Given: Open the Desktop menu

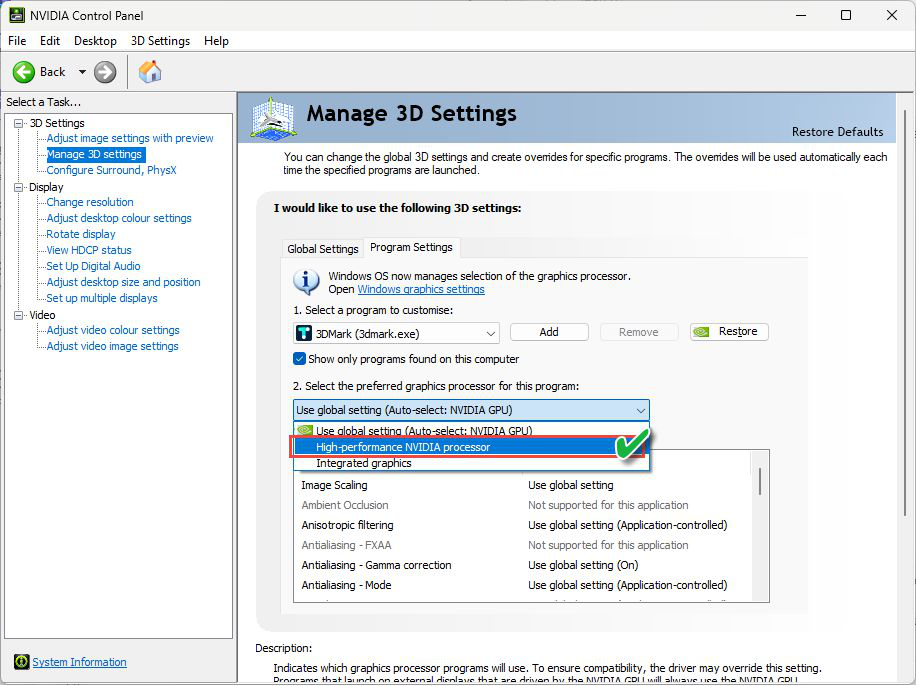Looking at the screenshot, I should [95, 41].
